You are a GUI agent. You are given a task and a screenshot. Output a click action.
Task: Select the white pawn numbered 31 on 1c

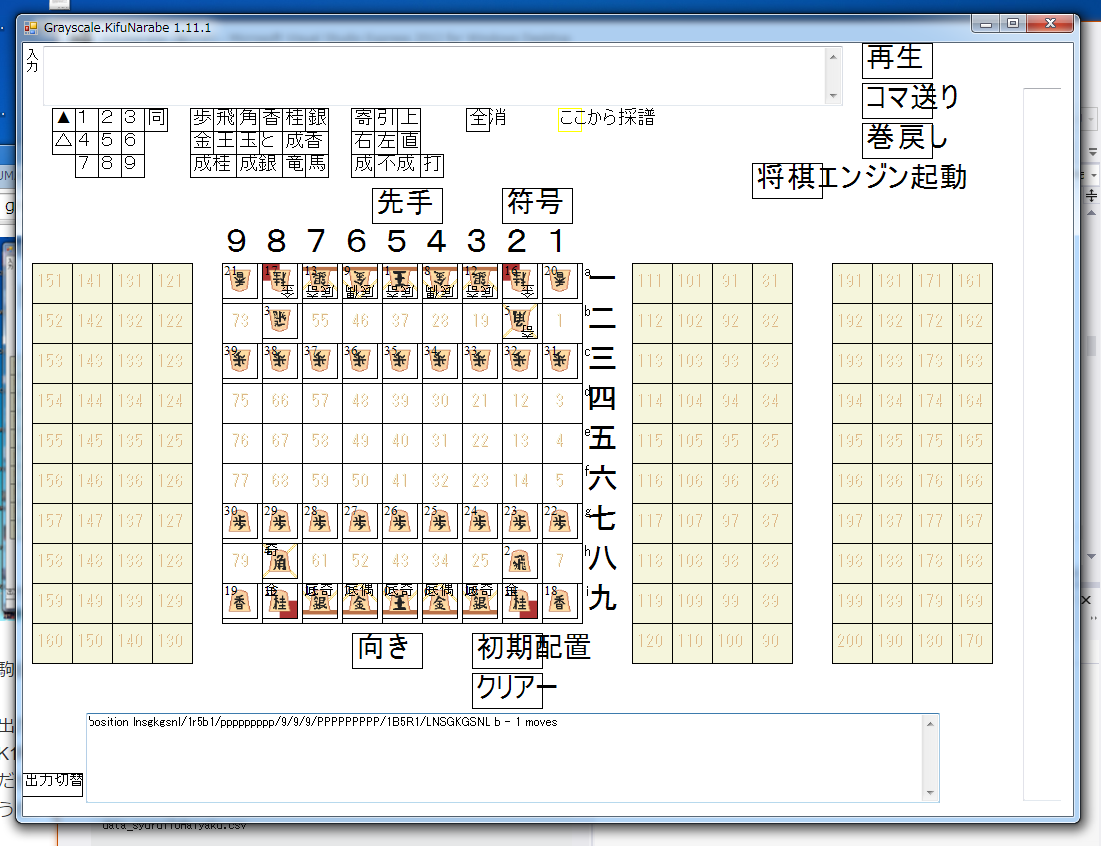(560, 361)
